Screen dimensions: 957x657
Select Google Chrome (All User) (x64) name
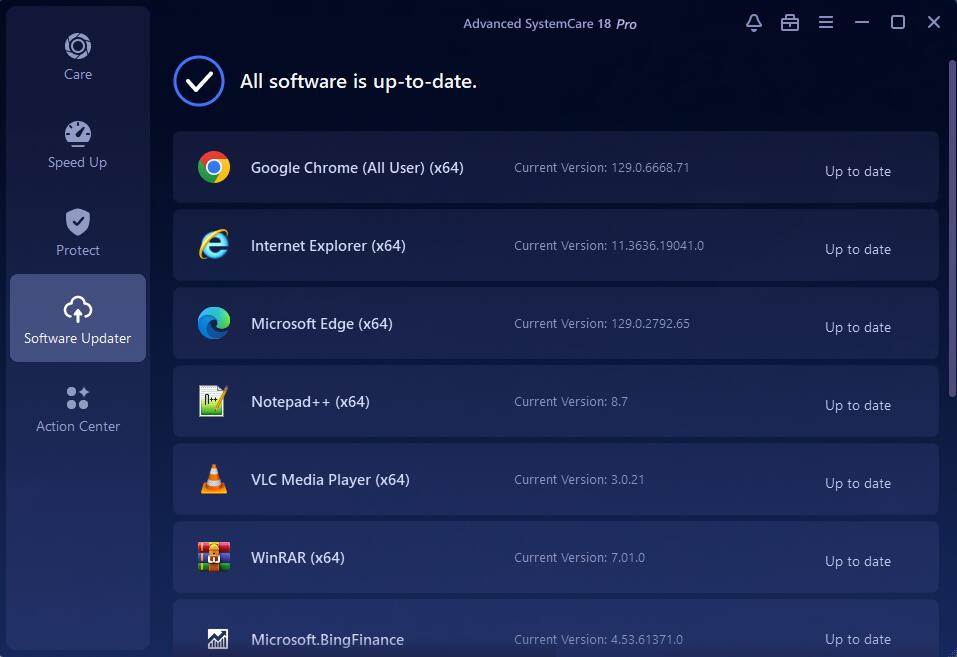357,168
